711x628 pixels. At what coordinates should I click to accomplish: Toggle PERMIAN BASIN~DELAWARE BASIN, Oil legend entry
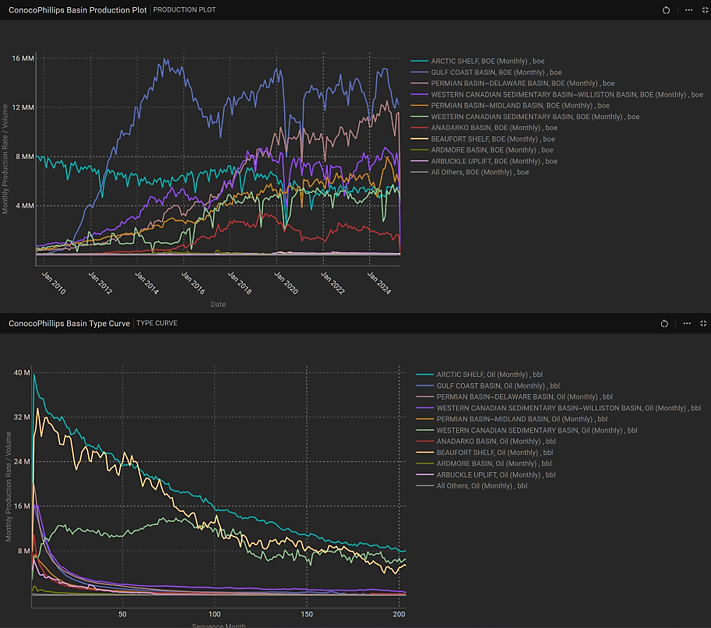[x=514, y=397]
